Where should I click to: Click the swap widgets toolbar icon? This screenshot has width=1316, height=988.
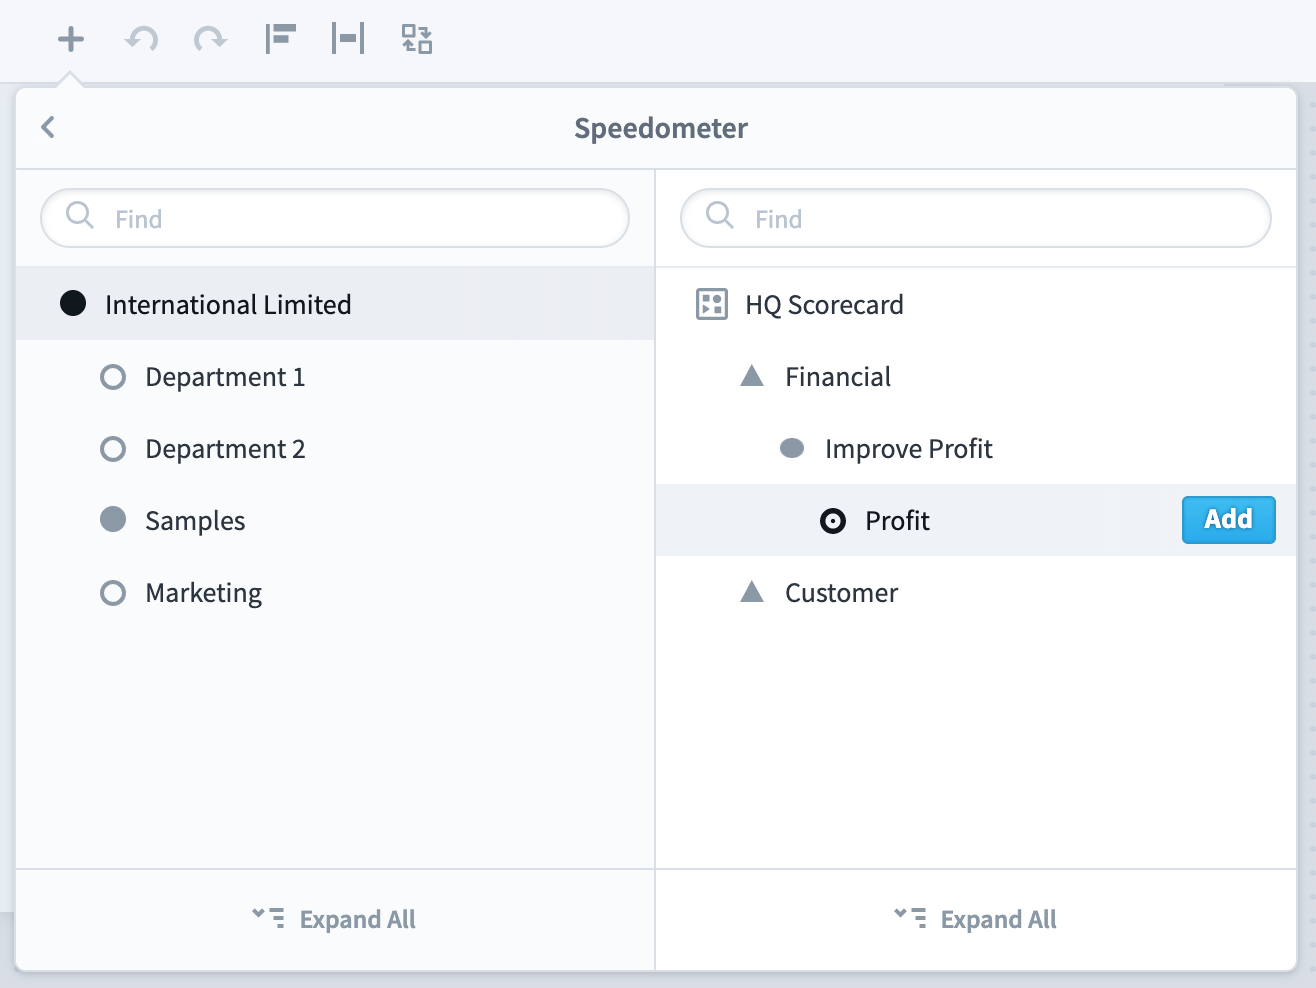click(416, 39)
